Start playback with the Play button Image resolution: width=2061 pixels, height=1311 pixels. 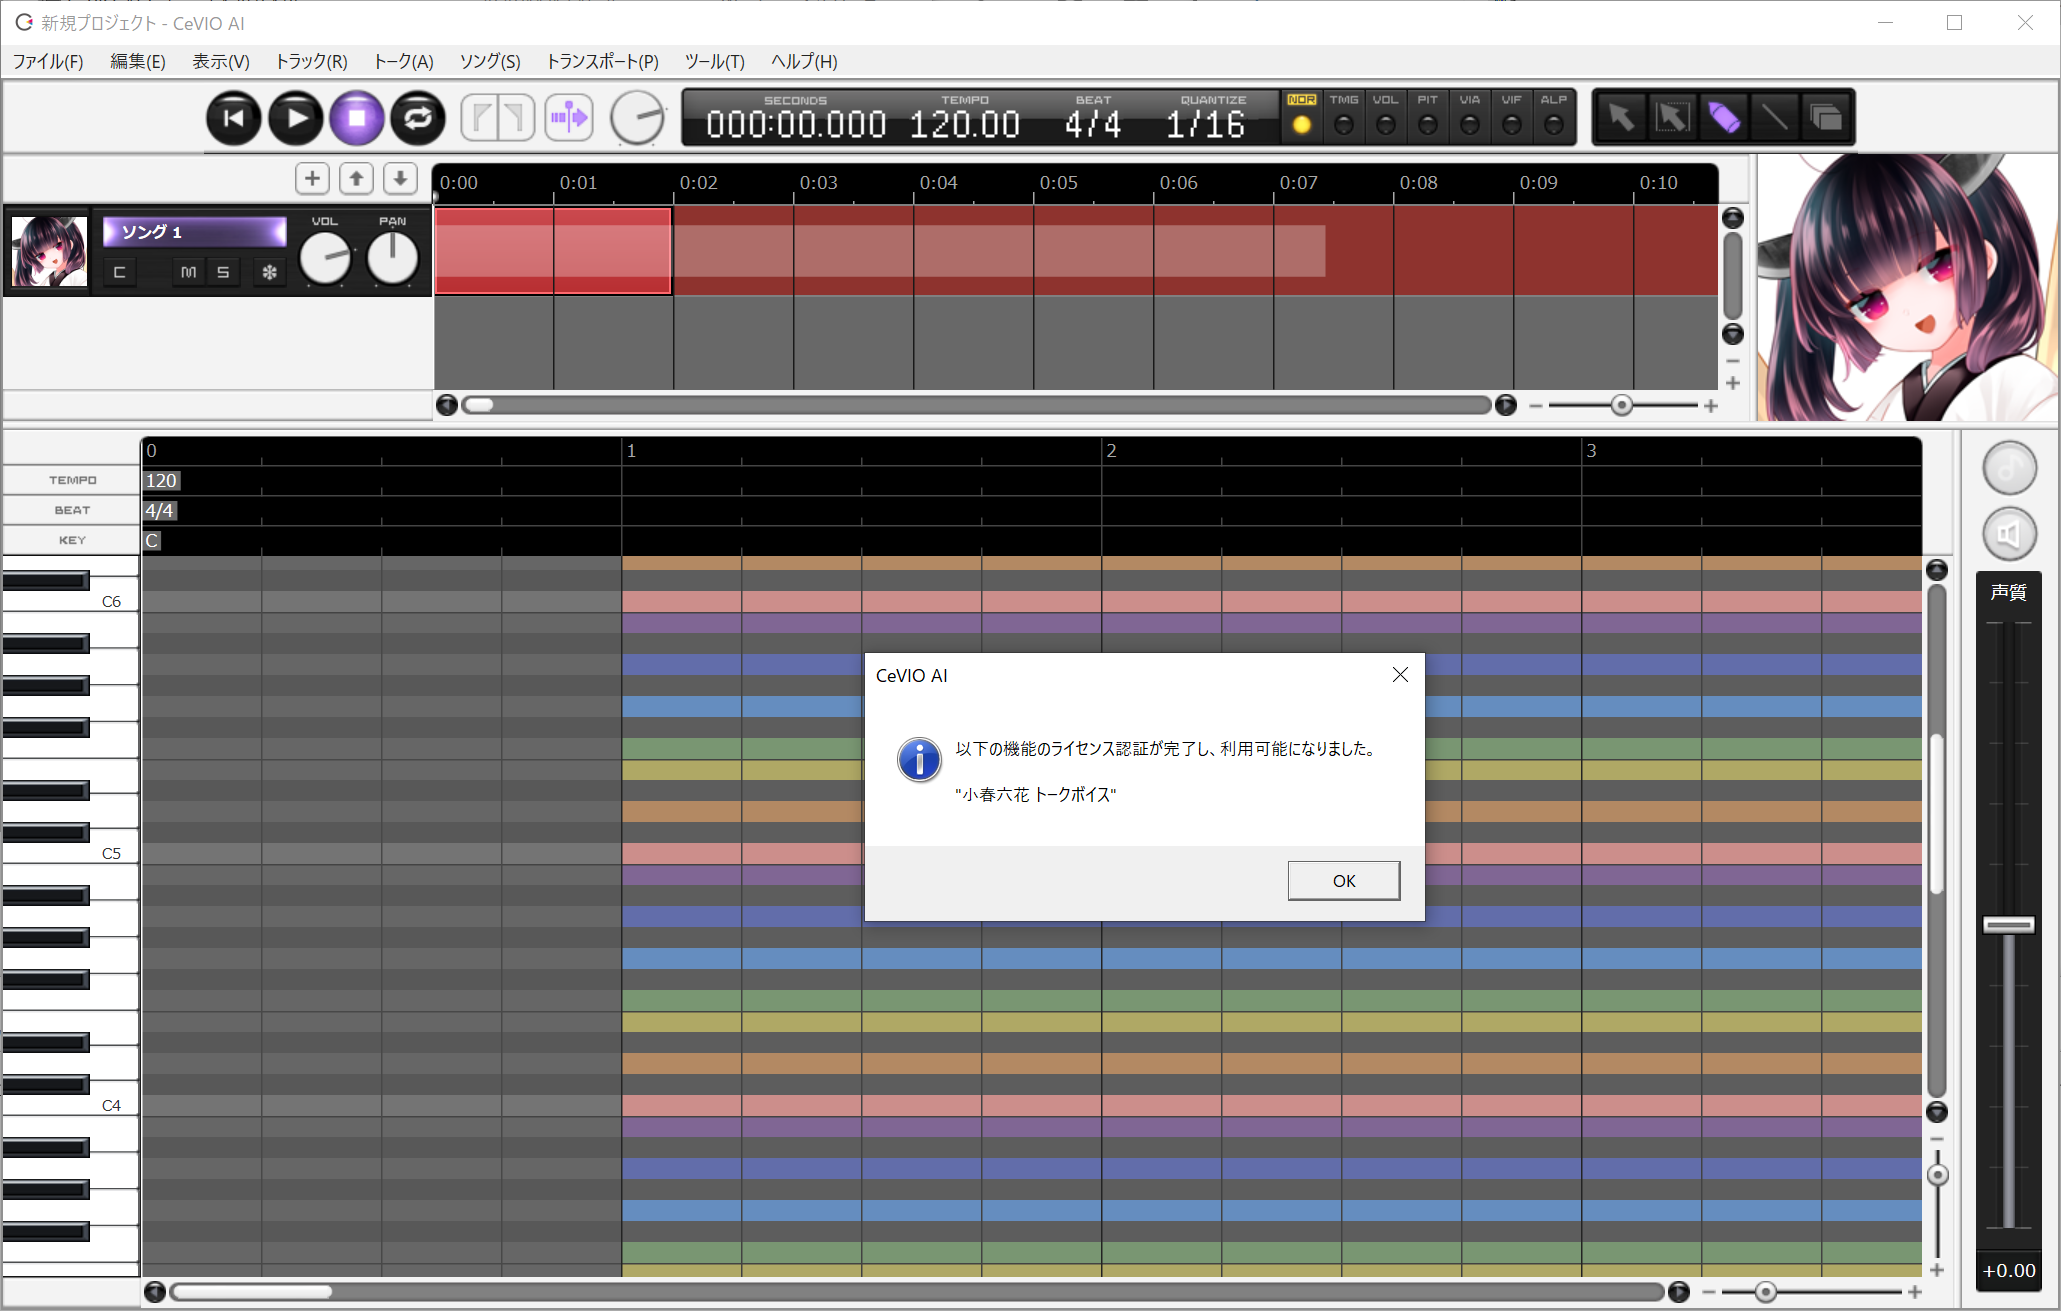point(296,118)
